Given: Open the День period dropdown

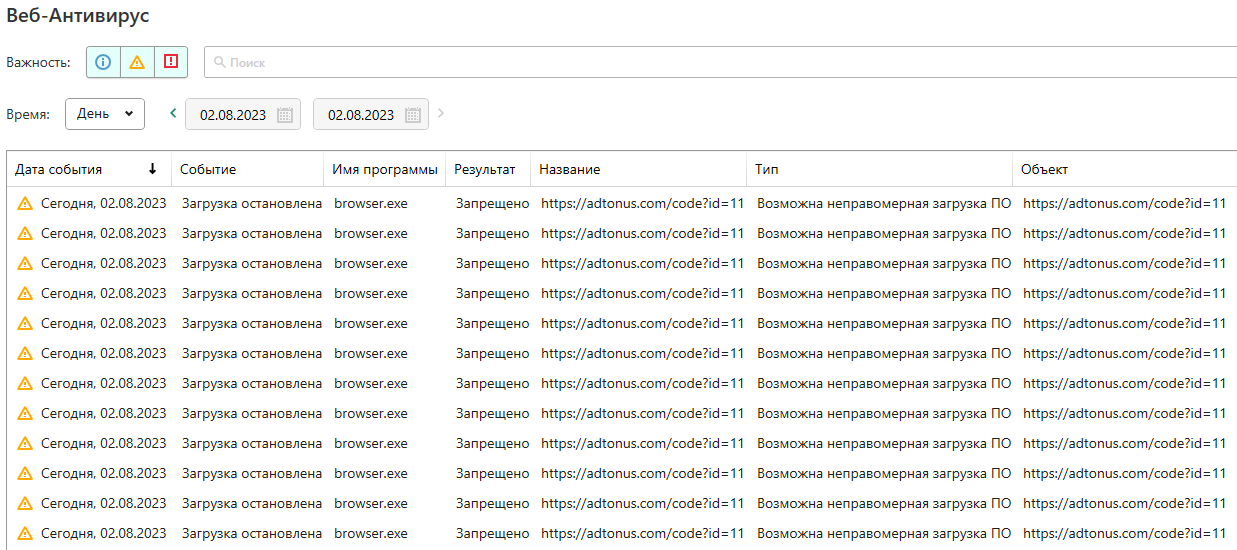Looking at the screenshot, I should point(105,114).
